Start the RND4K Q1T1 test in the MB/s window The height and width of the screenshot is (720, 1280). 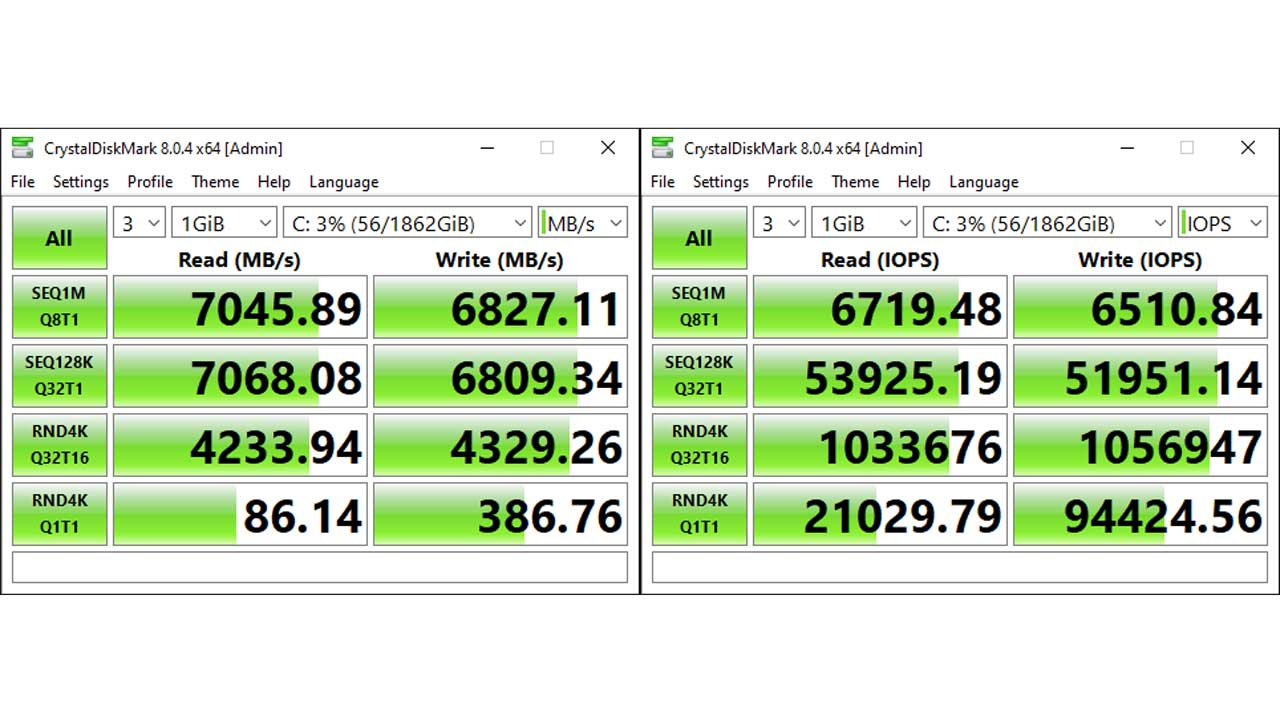[x=59, y=514]
